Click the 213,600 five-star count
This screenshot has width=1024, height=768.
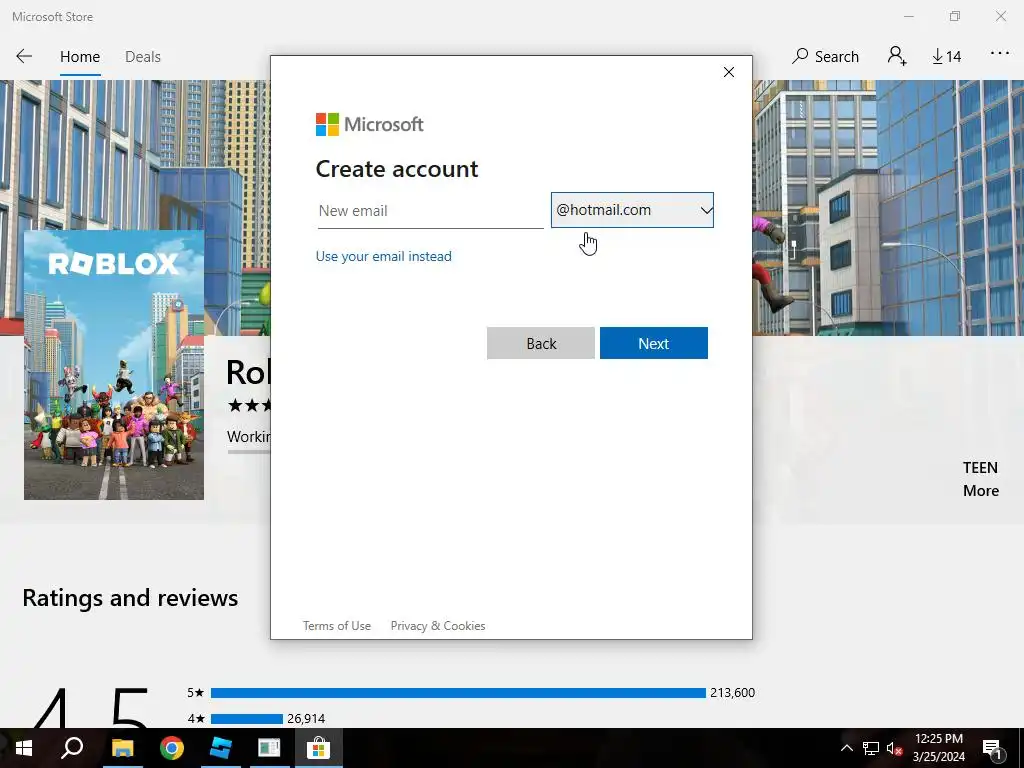click(x=732, y=693)
